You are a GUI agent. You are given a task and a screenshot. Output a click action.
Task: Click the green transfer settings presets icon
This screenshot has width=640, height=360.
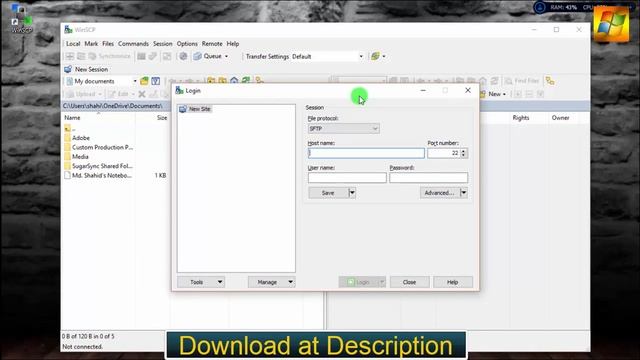tap(375, 56)
